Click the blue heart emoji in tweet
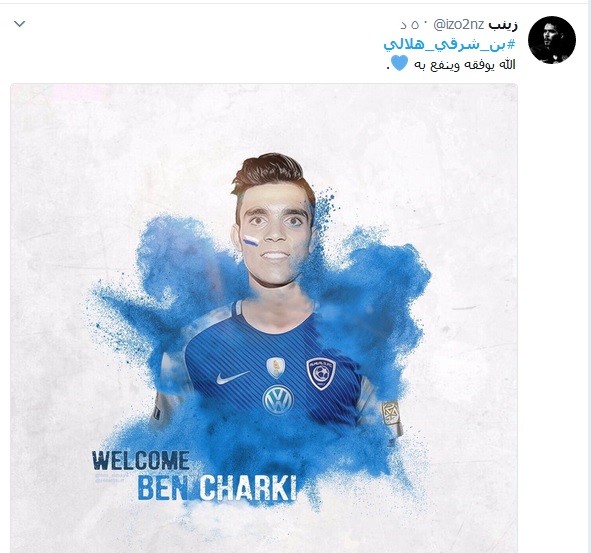The image size is (591, 553). 399,63
